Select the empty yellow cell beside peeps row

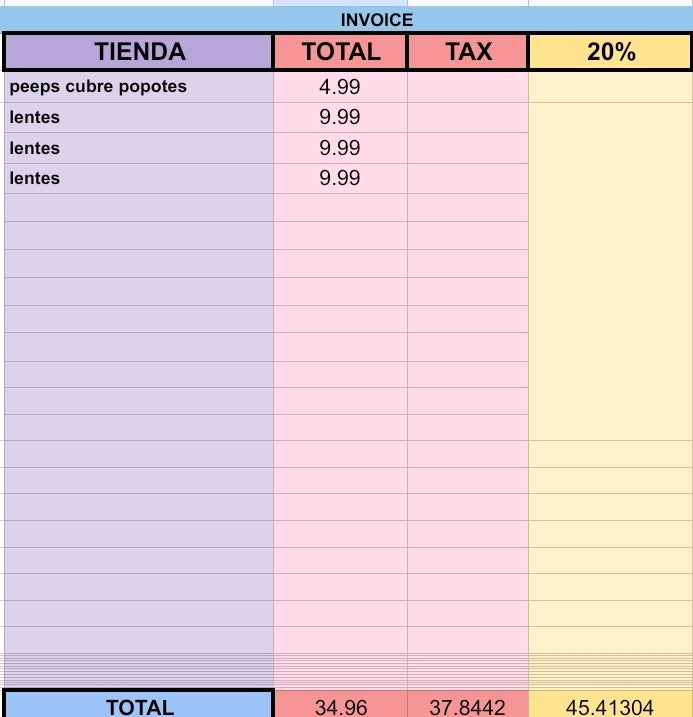point(611,87)
